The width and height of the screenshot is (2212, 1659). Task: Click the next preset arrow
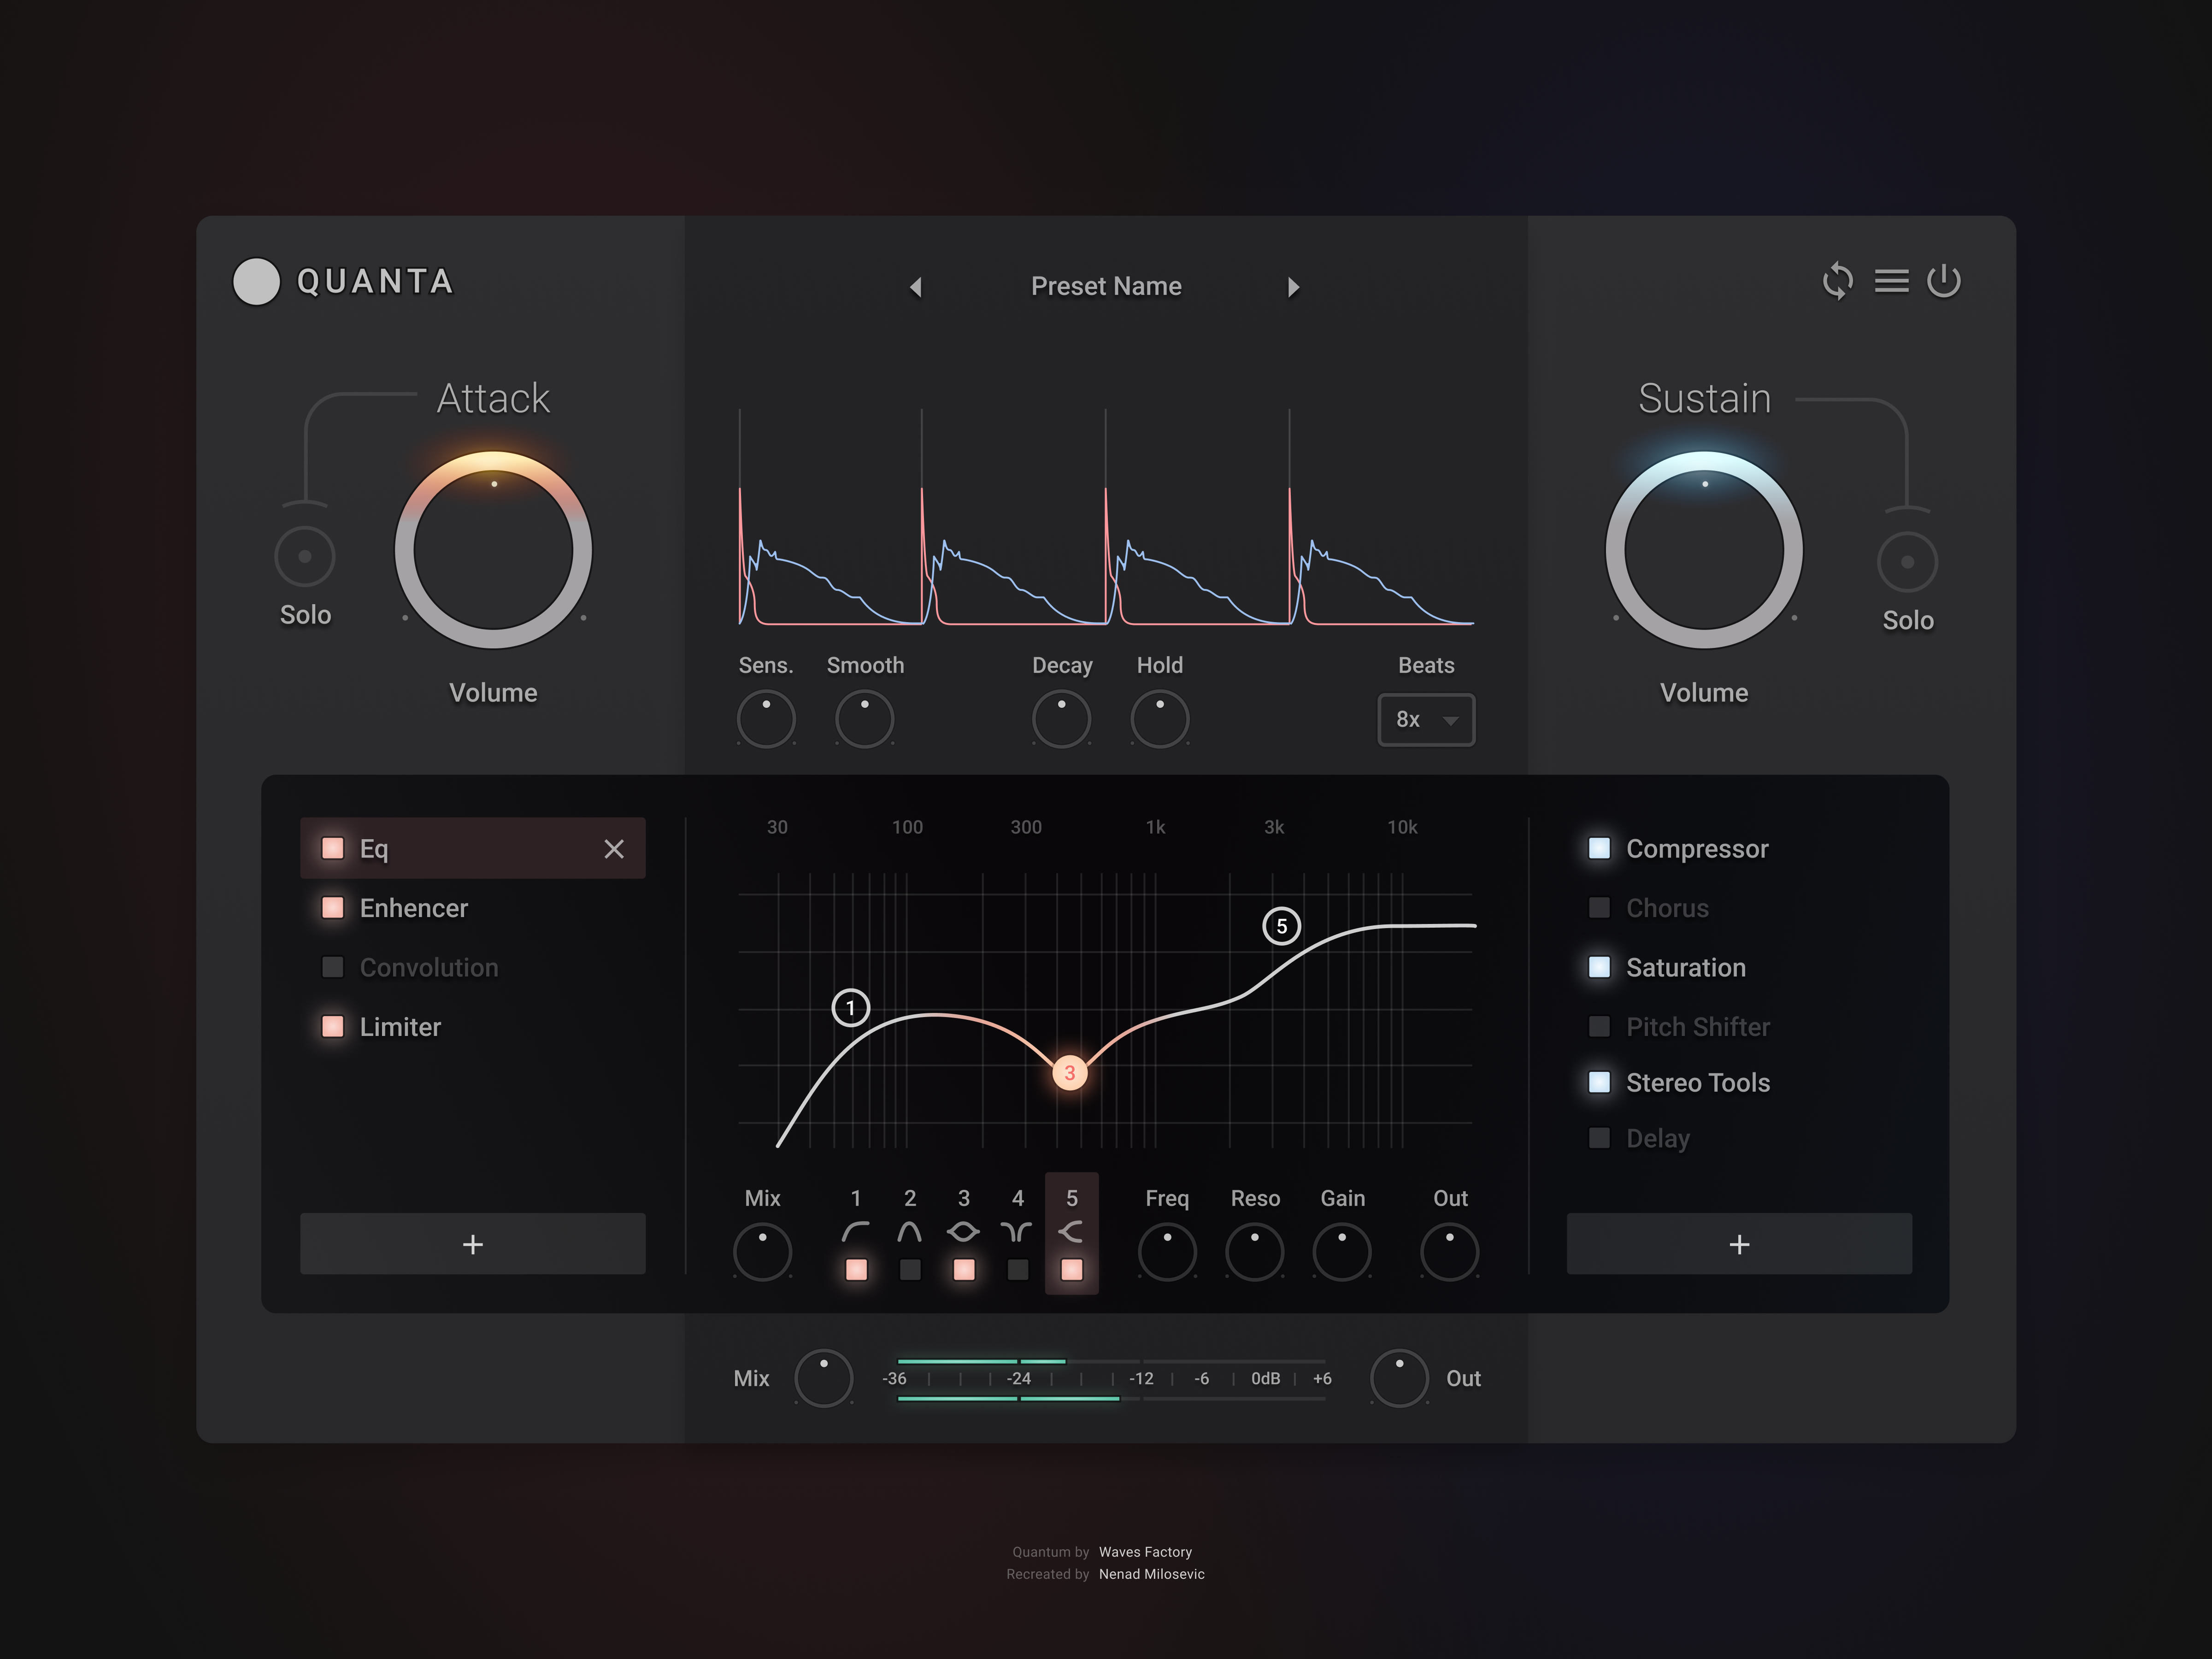click(x=1294, y=287)
